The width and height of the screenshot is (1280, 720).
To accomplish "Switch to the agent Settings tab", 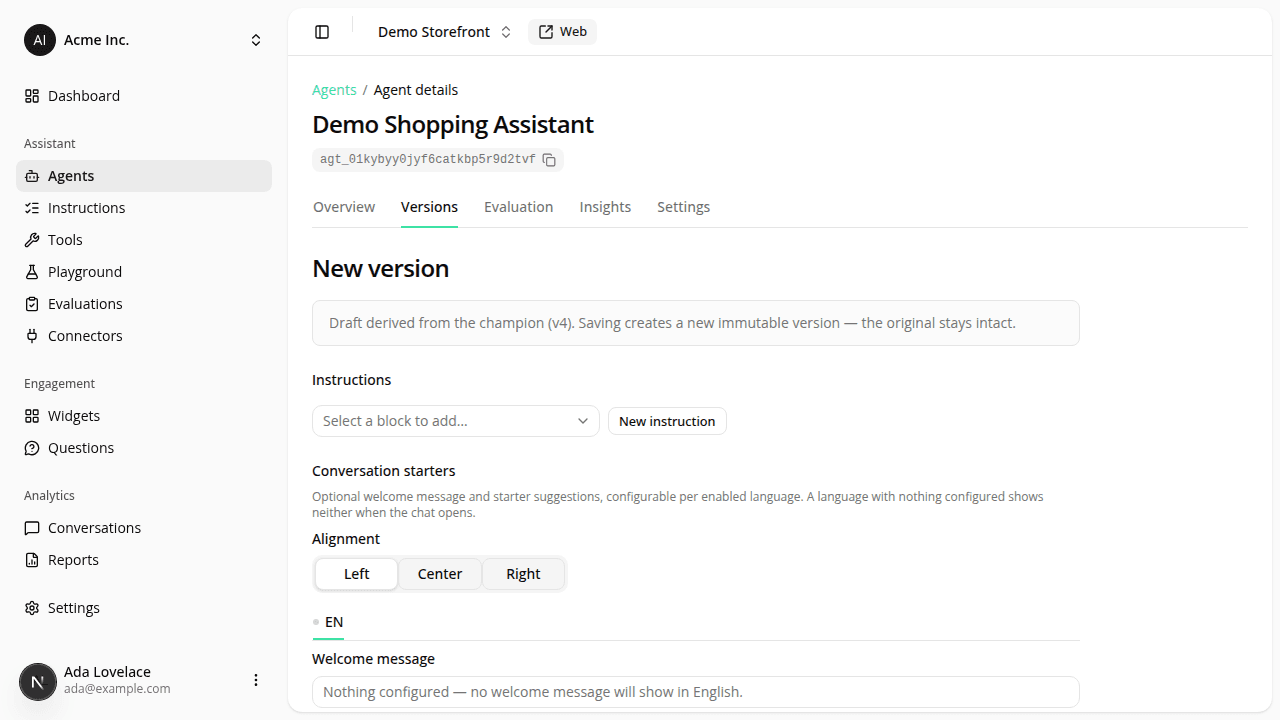I will (x=683, y=207).
